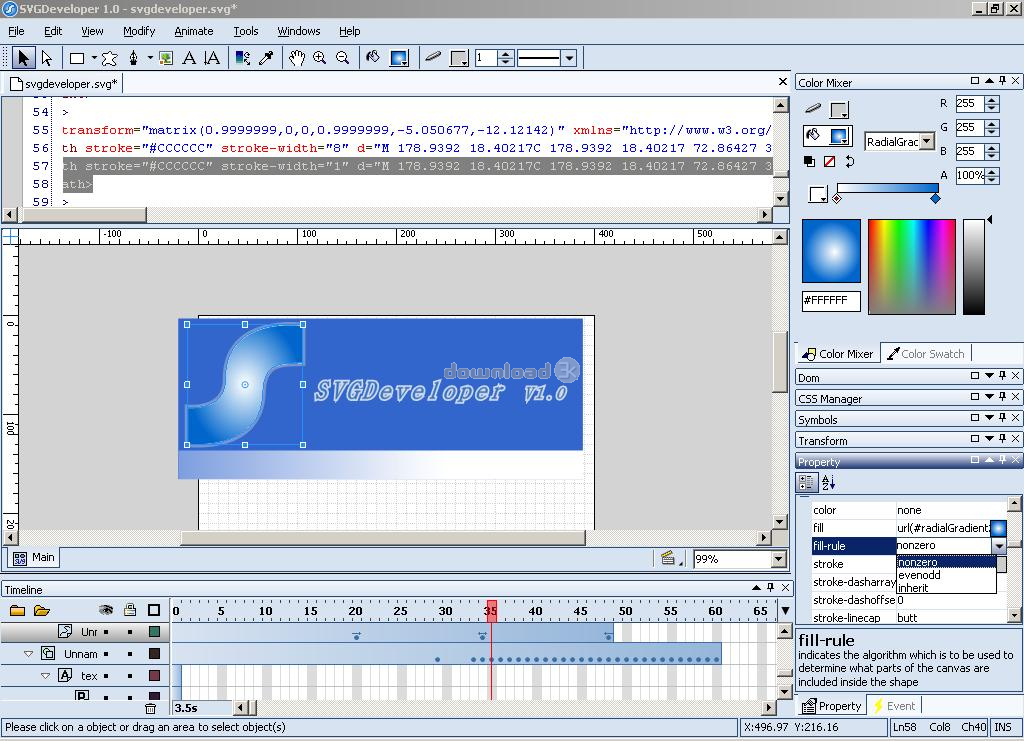Collapse the tex layer triangle

click(x=45, y=676)
